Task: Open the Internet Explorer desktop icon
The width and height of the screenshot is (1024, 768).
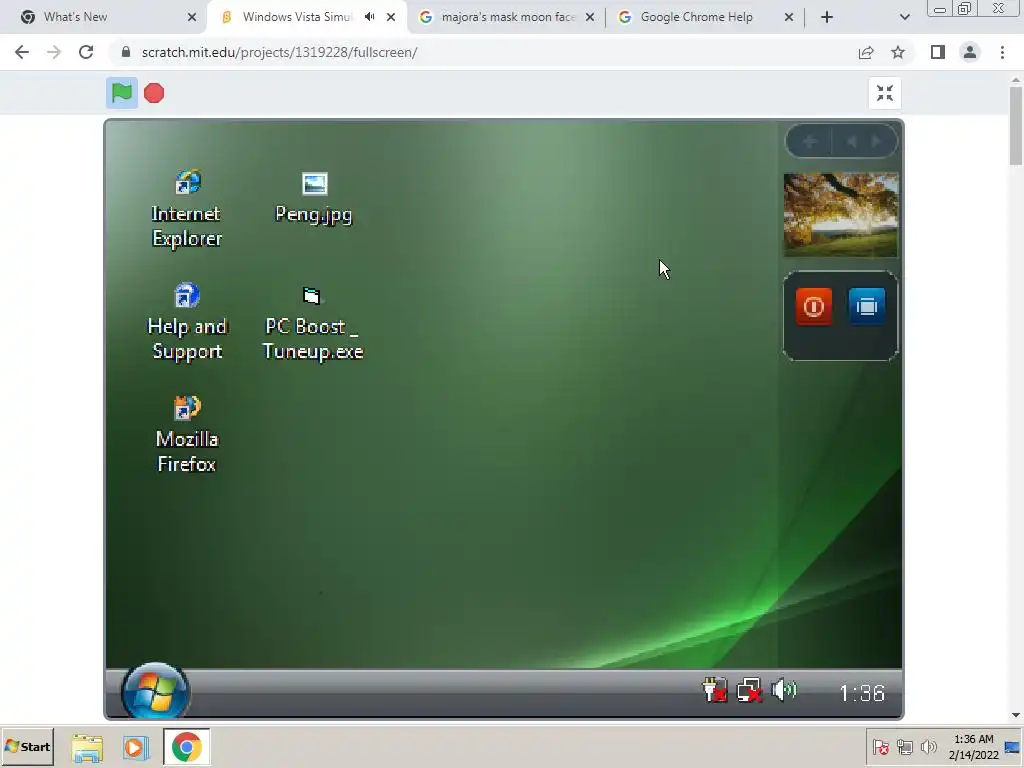Action: point(187,209)
